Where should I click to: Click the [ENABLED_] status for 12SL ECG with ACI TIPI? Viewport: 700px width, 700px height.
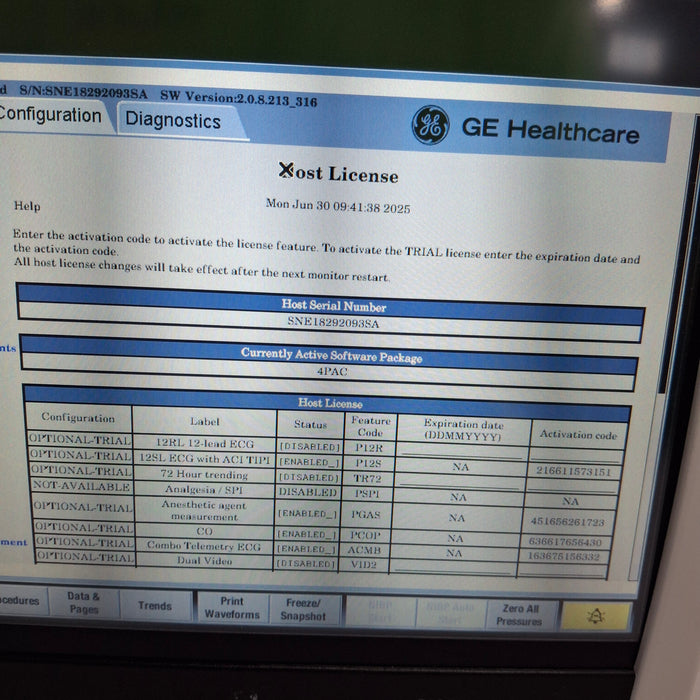tap(309, 462)
